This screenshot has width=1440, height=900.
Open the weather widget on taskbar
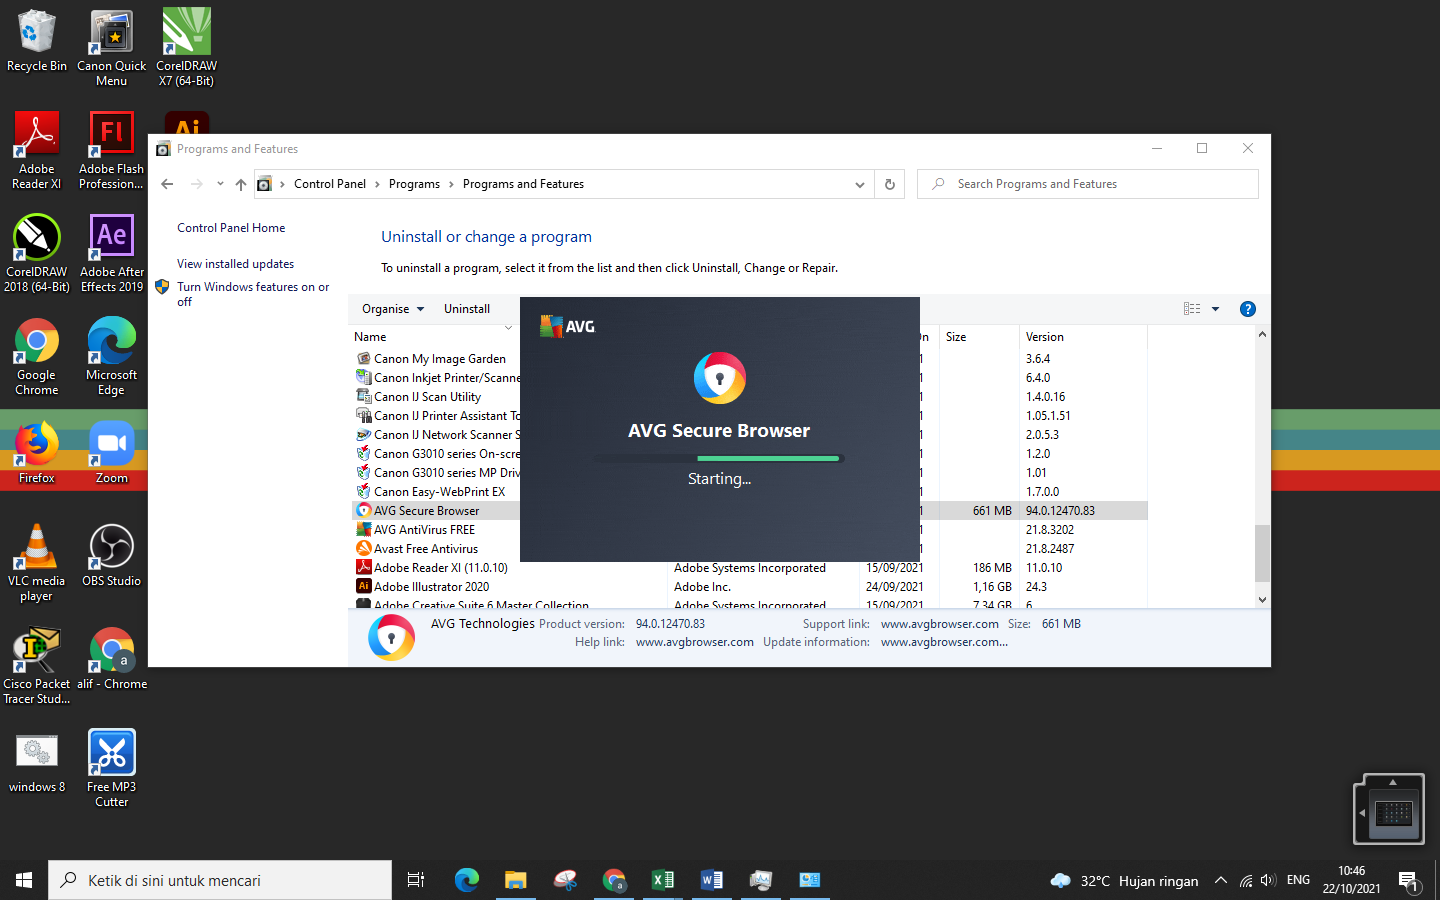pos(1124,881)
